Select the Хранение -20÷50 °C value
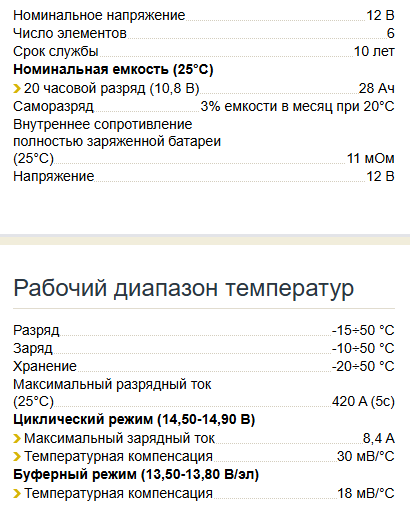Viewport: 410px width, 531px height. point(363,366)
